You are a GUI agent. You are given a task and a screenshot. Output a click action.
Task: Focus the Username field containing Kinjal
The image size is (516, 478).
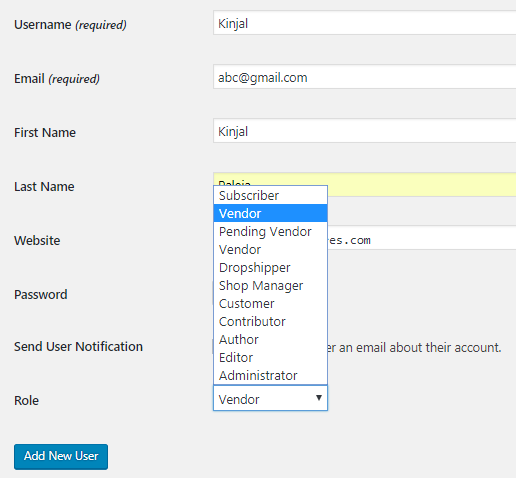[x=365, y=23]
